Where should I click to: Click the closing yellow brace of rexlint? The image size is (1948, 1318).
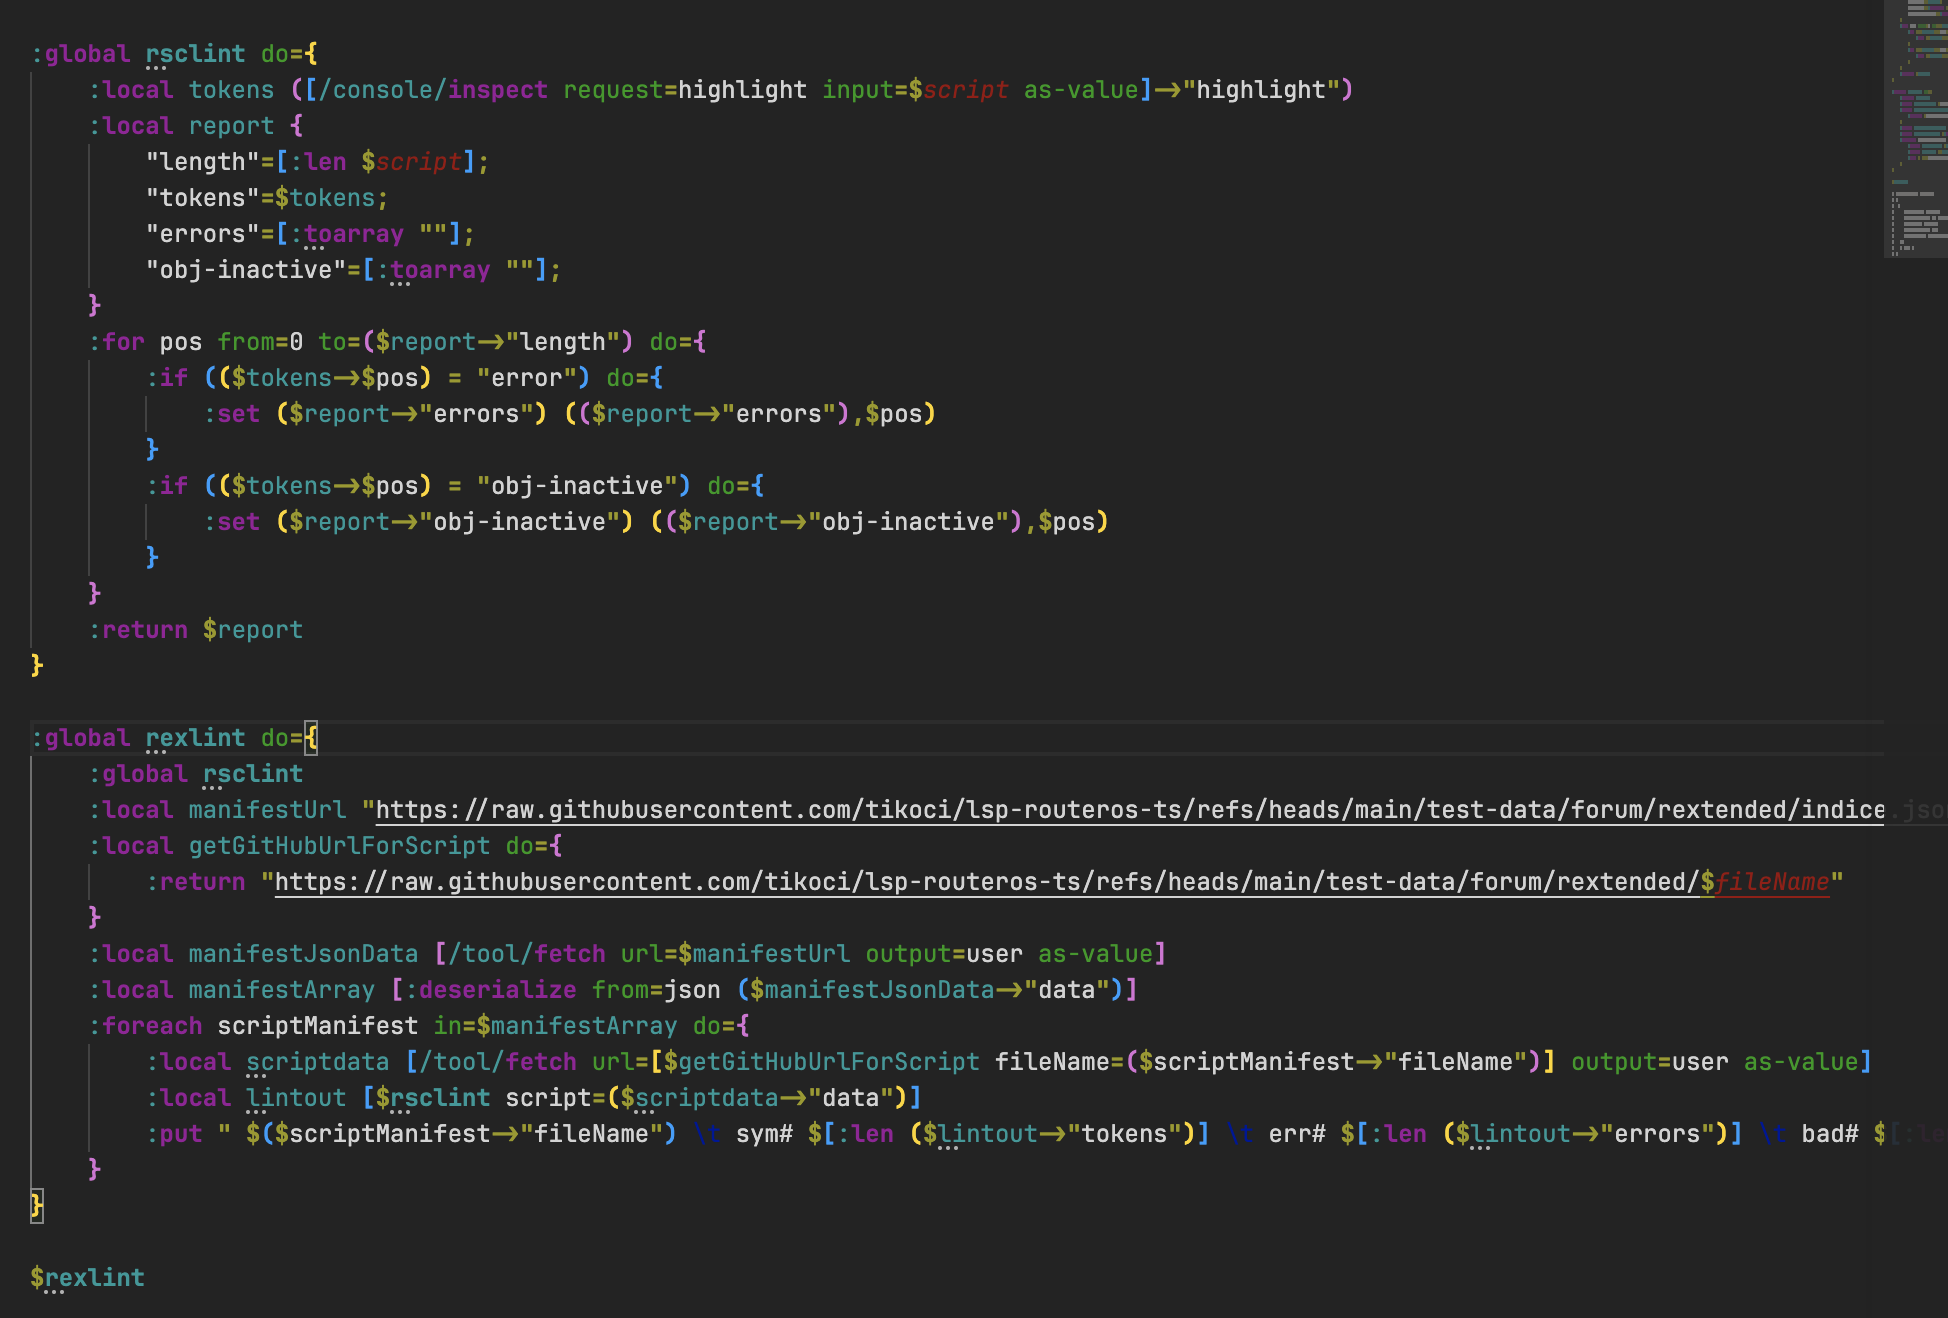click(37, 1206)
